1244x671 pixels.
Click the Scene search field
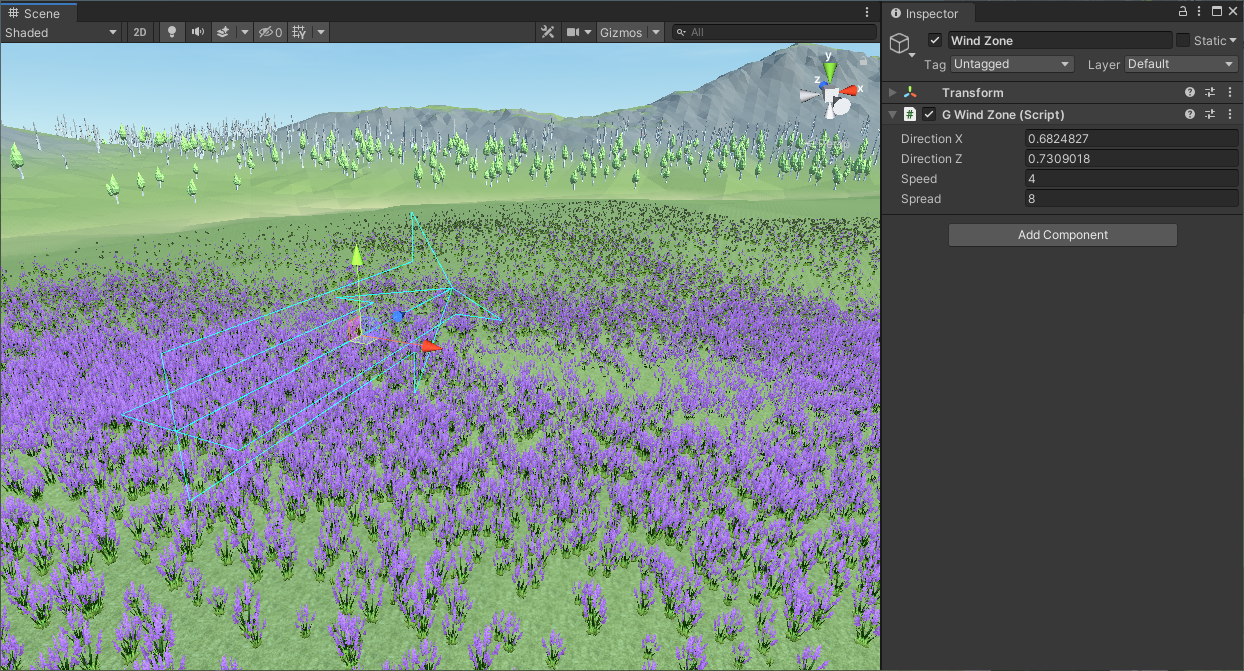click(x=774, y=32)
